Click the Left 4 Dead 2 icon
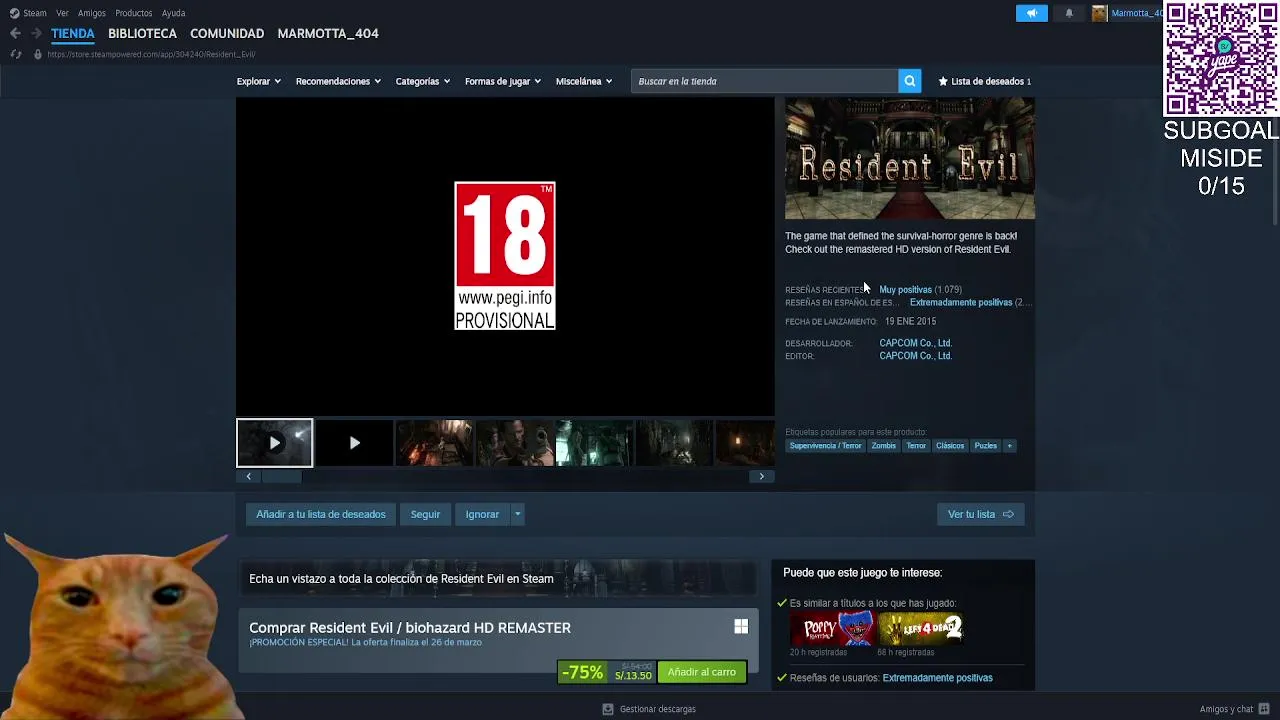Screen dimensions: 1280x720 (x=920, y=628)
